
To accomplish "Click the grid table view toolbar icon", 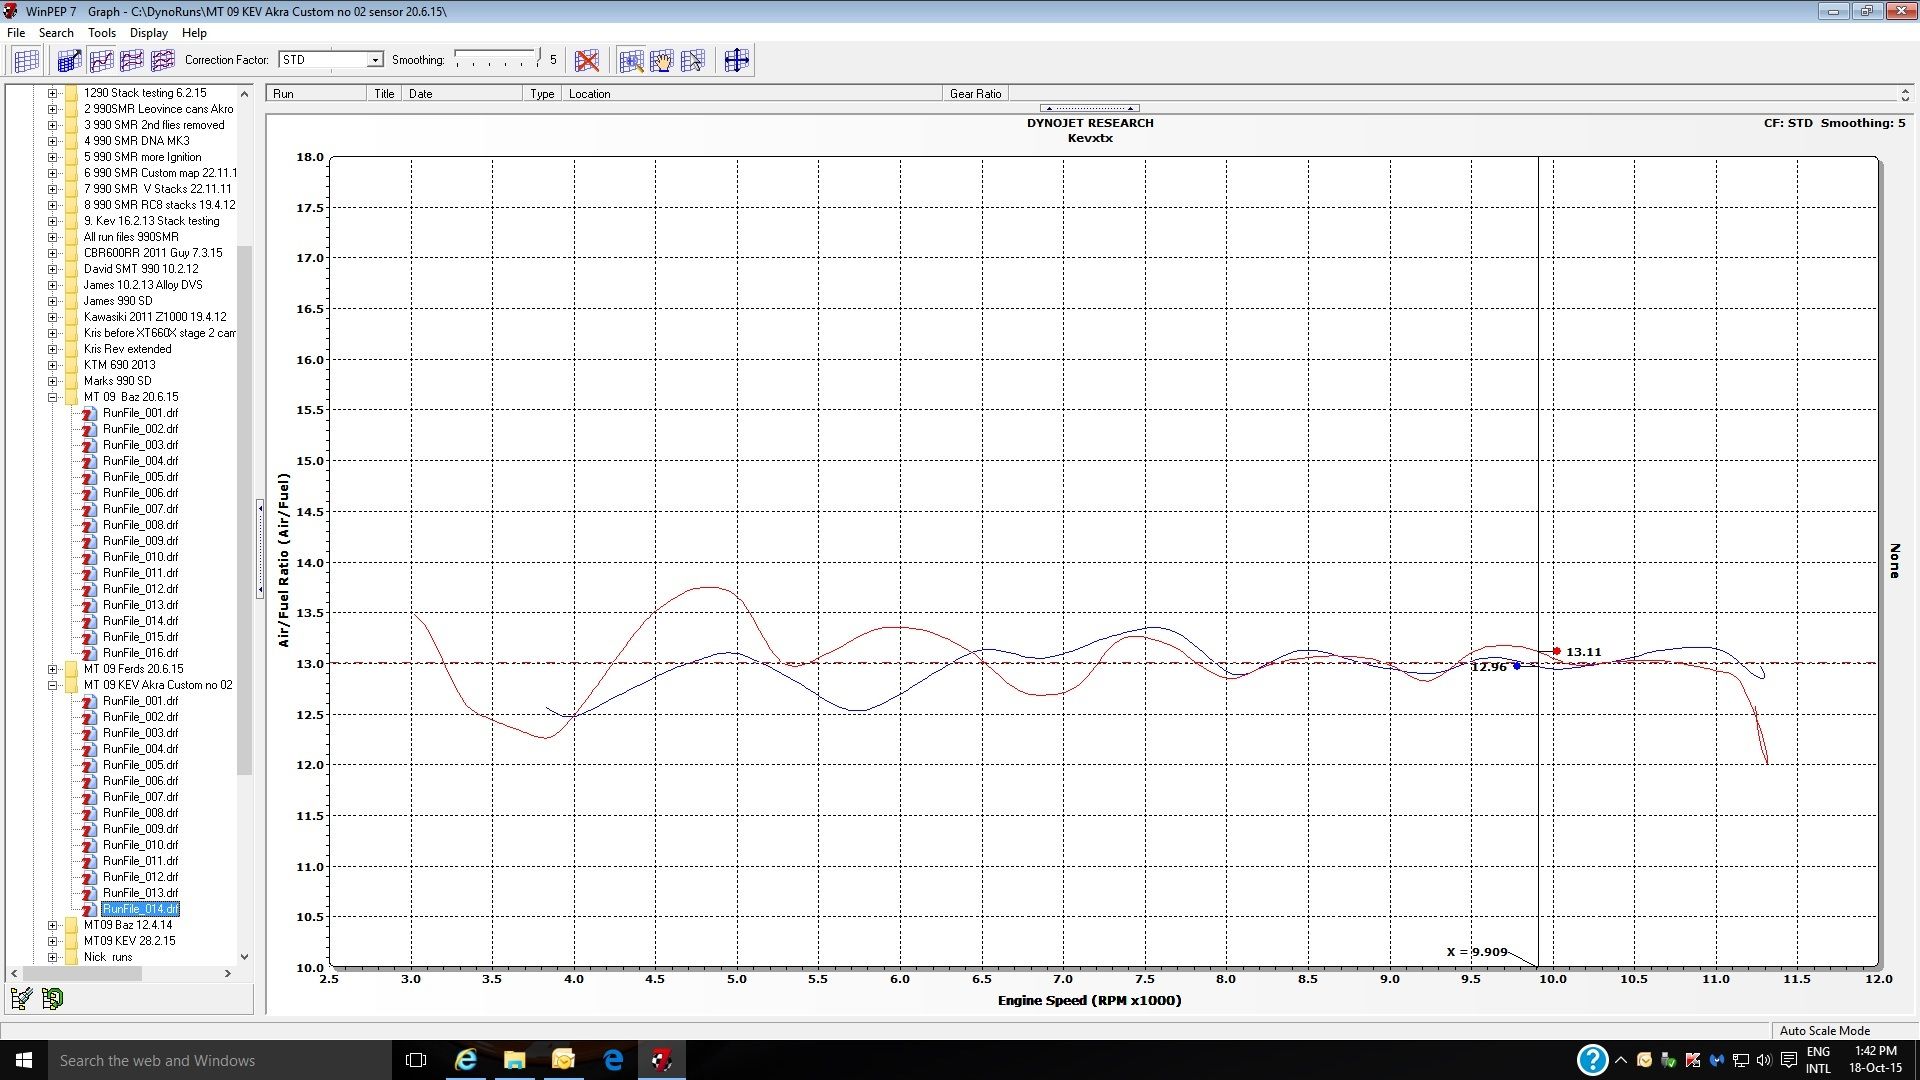I will [26, 61].
